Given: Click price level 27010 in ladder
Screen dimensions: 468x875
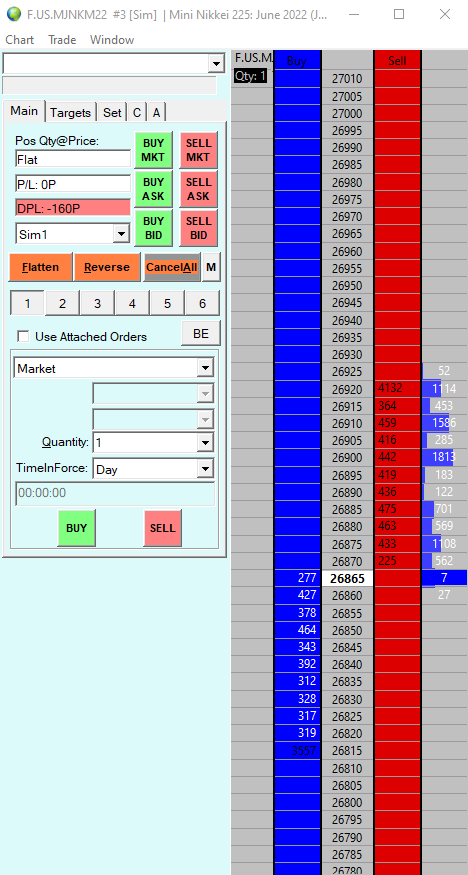Looking at the screenshot, I should point(347,79).
